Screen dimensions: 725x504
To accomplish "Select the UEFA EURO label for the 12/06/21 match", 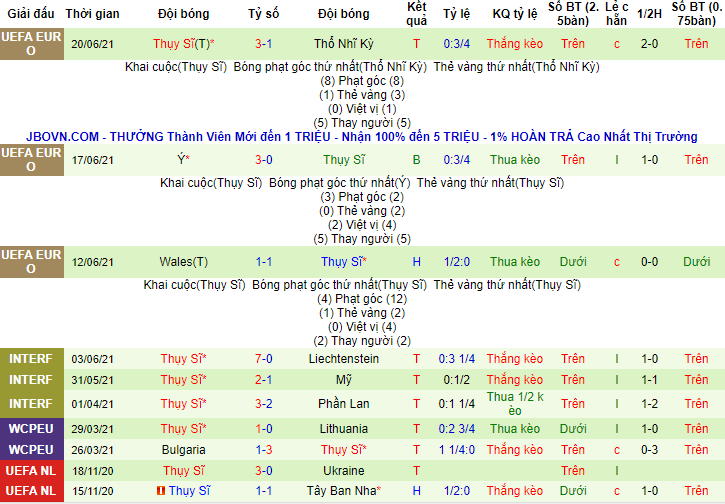I will (31, 262).
